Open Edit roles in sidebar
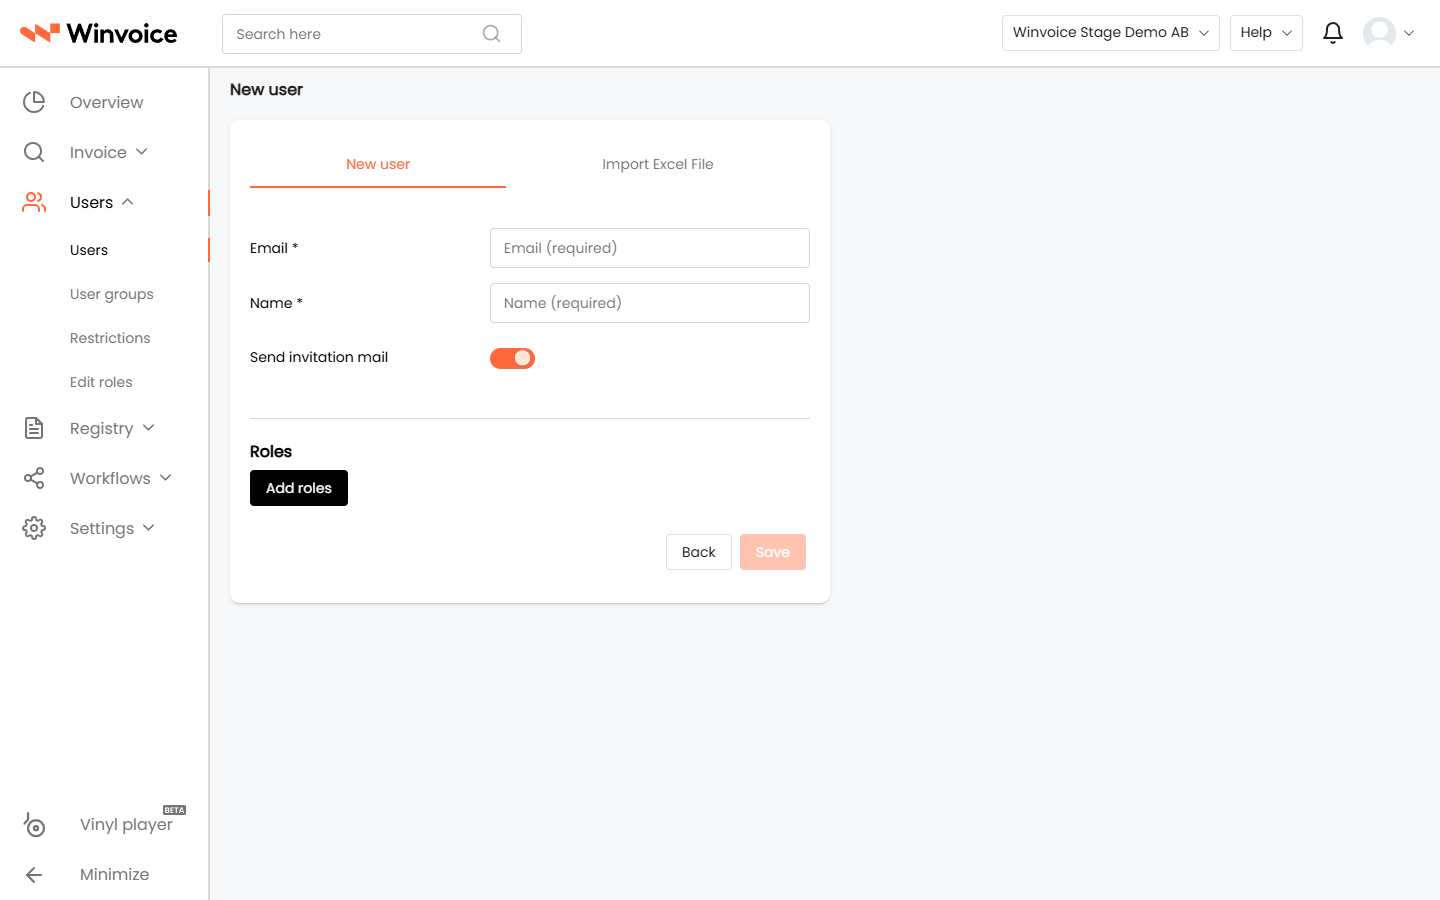 101,382
